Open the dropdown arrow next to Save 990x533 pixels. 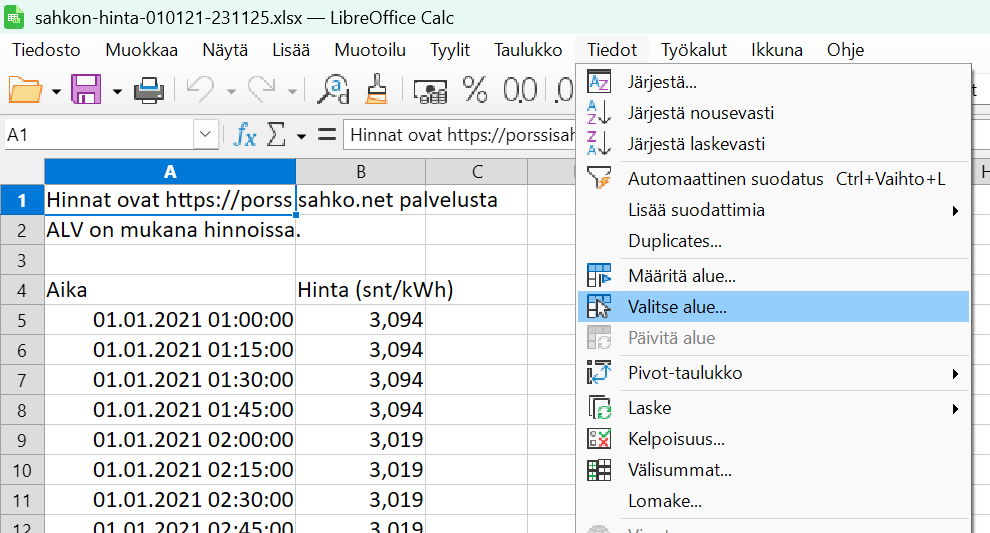(x=117, y=92)
